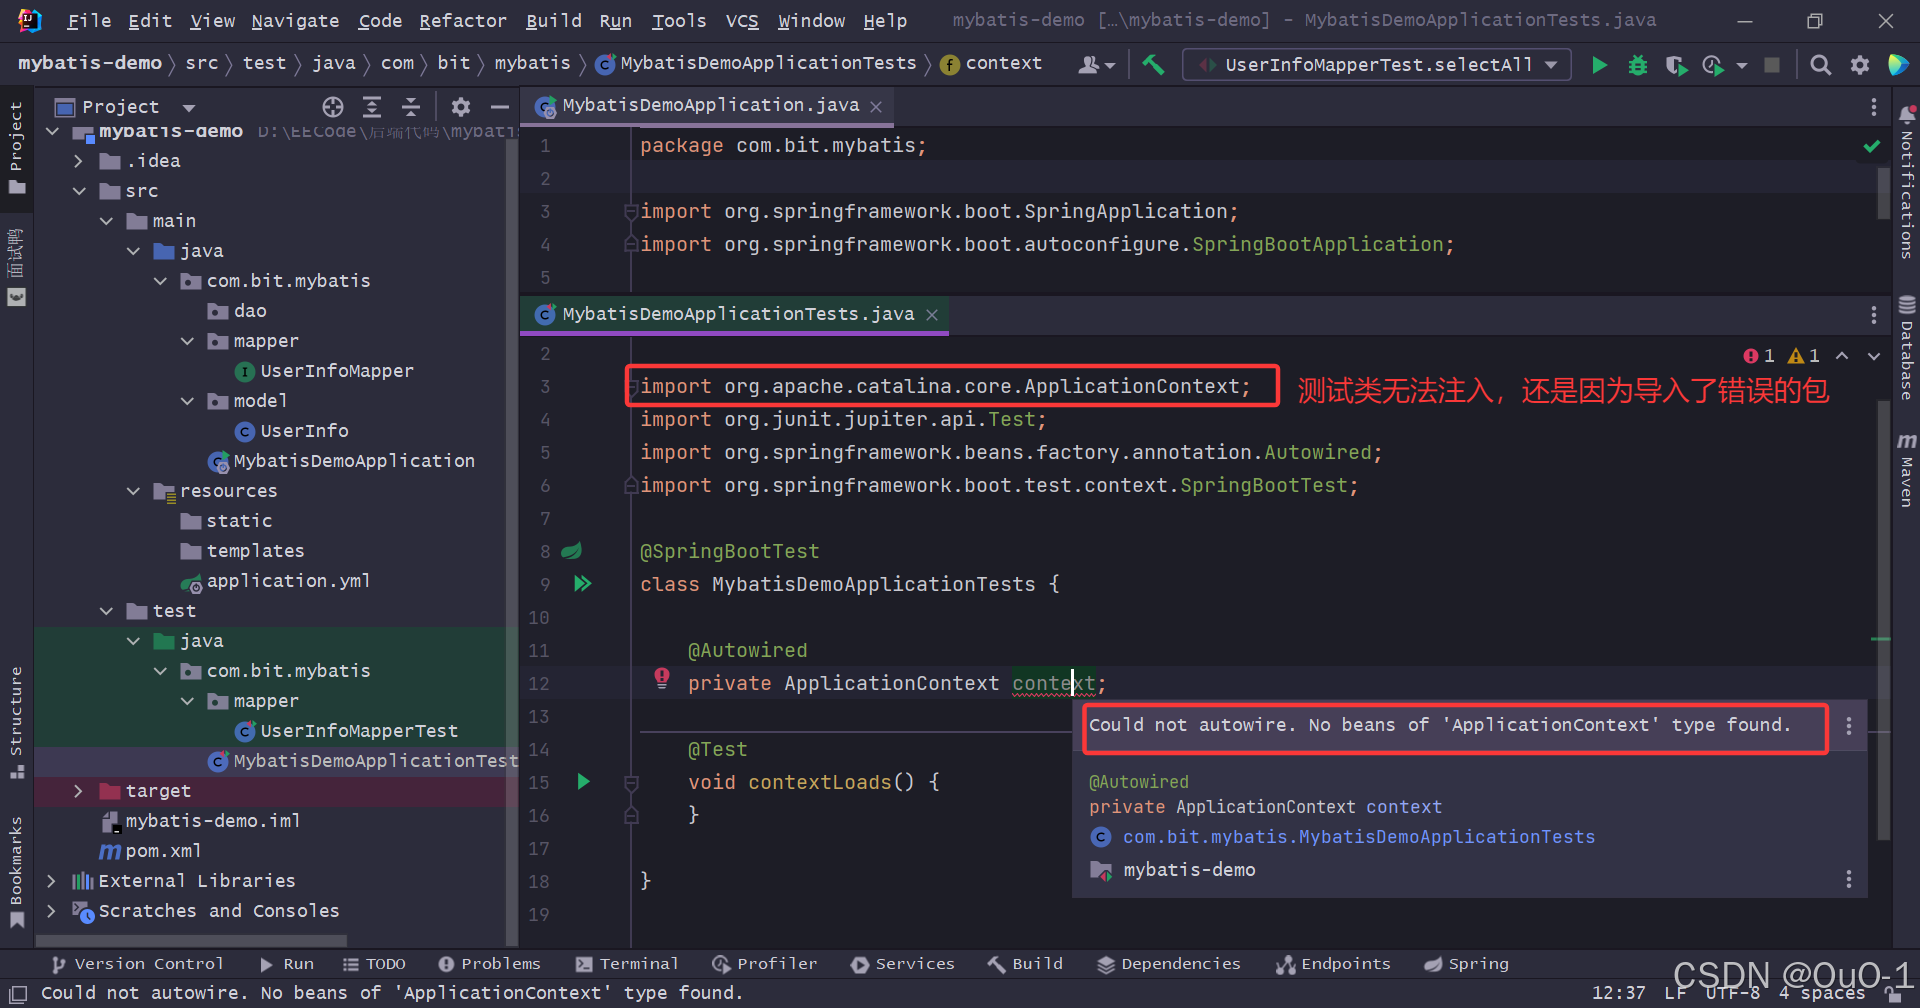Screen dimensions: 1920x1008
Task: Open lower editor tab options kebab
Action: click(x=1873, y=315)
